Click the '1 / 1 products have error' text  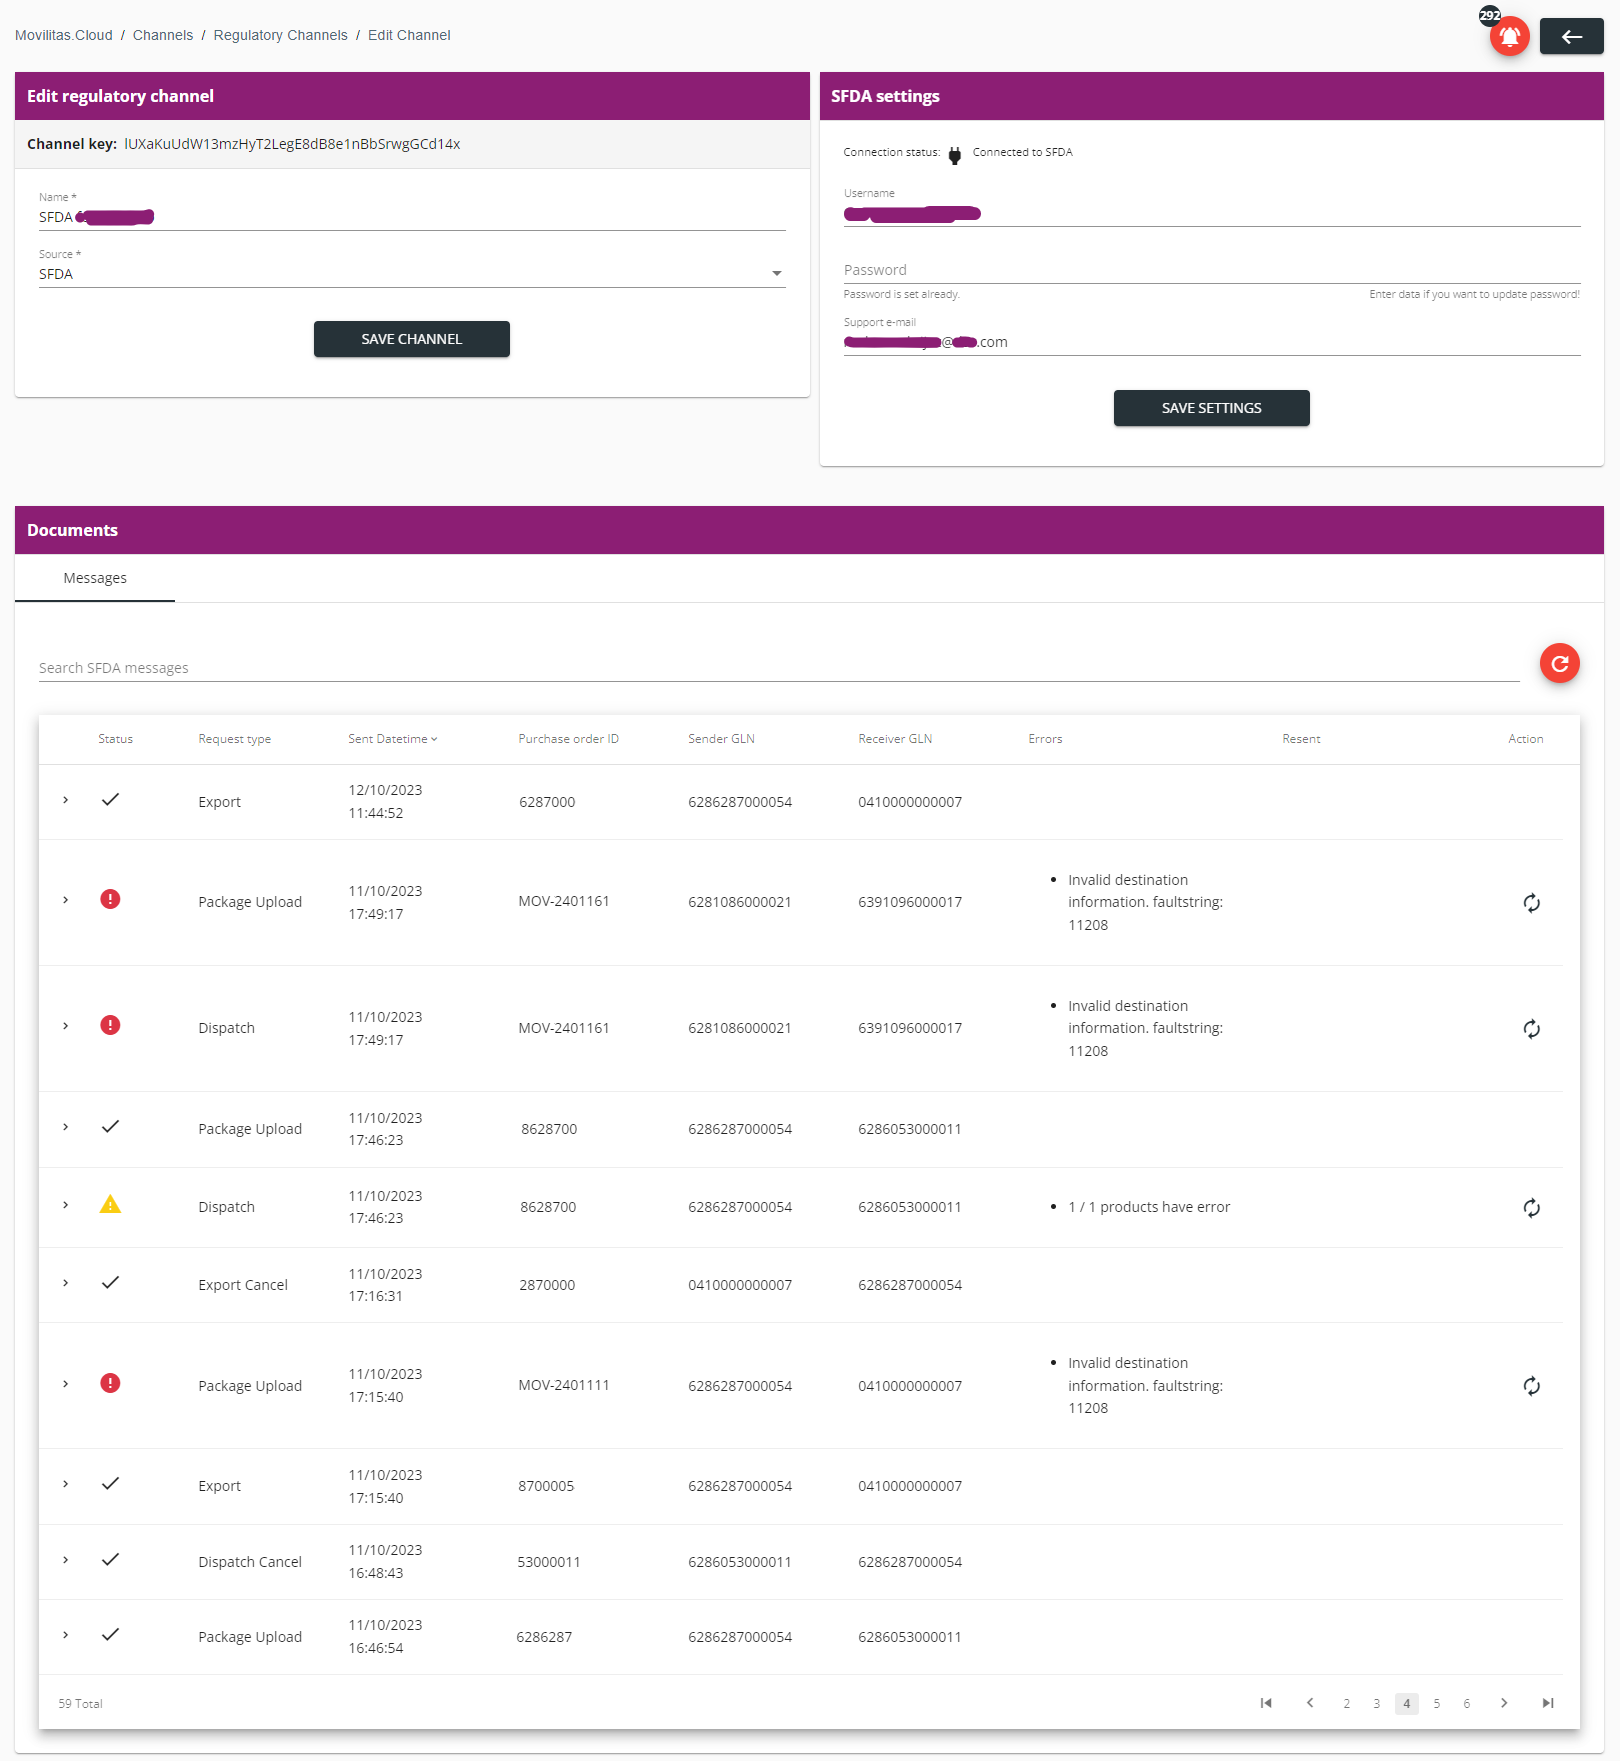[x=1149, y=1207]
